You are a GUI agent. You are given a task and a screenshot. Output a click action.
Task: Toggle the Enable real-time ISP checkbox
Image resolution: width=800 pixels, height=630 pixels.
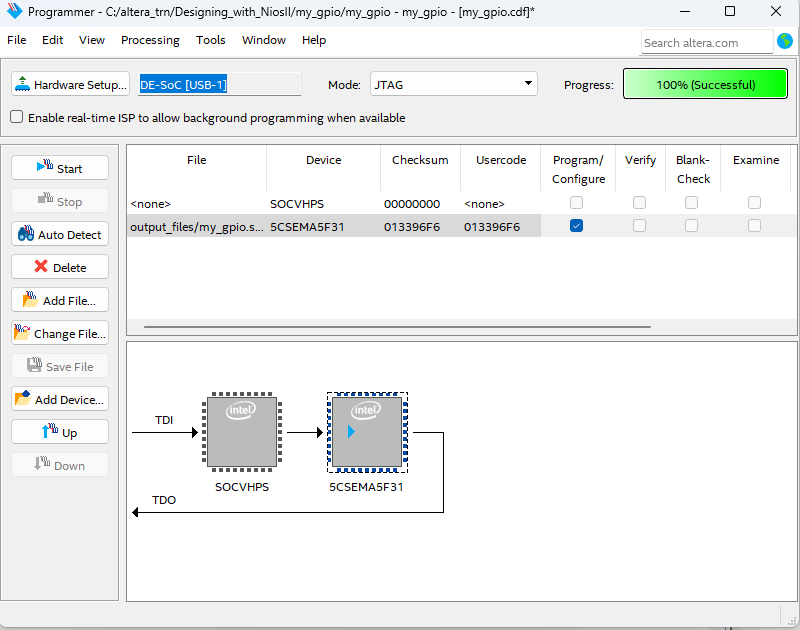16,117
